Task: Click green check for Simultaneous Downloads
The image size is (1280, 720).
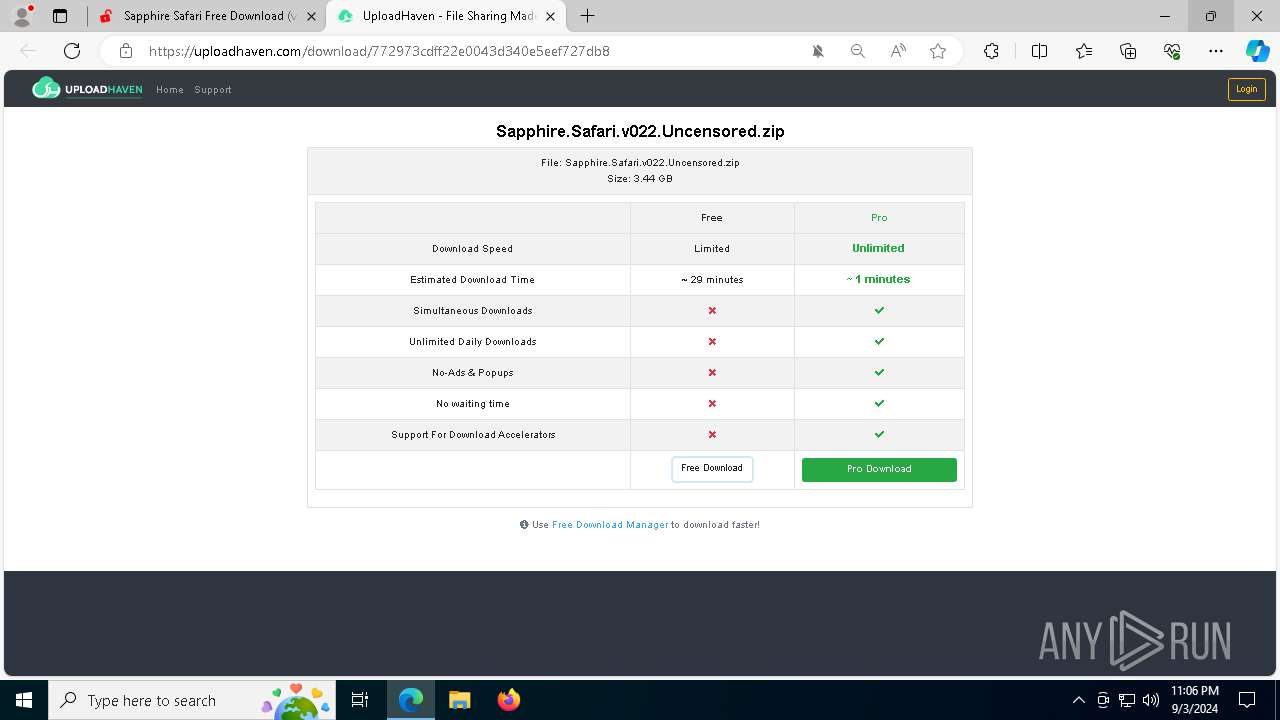Action: [x=879, y=311]
